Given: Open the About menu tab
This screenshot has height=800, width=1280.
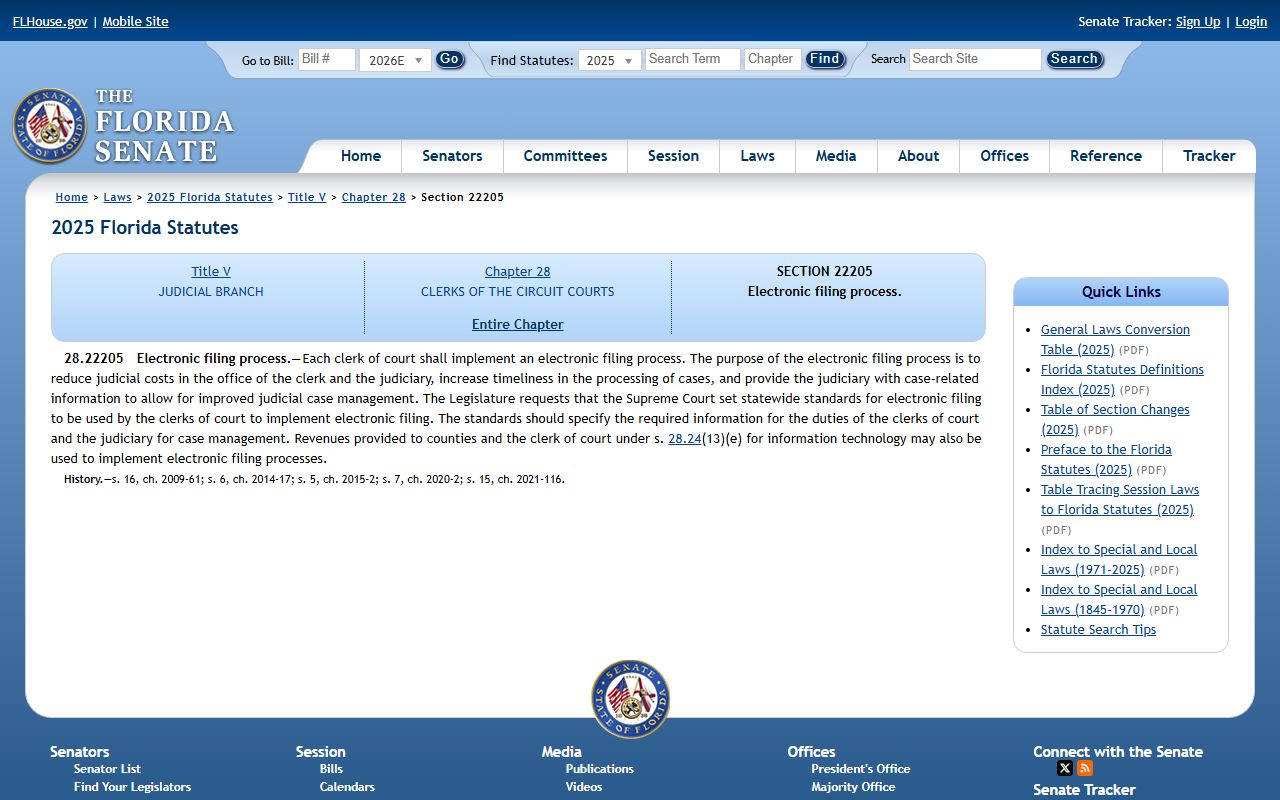Looking at the screenshot, I should point(918,156).
